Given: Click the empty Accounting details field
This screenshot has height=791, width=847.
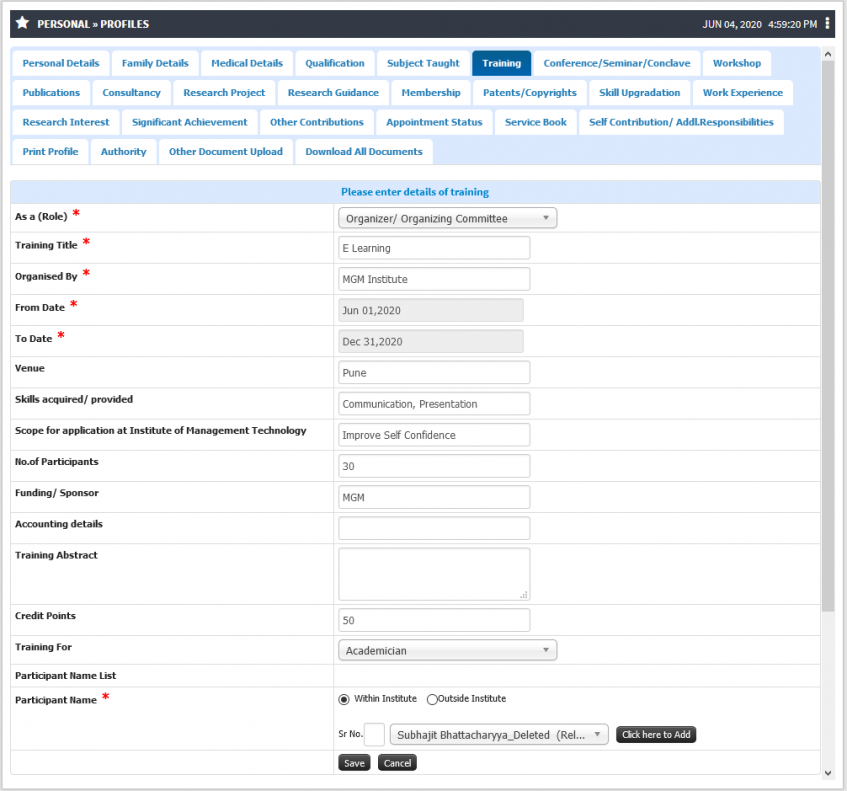Looking at the screenshot, I should tap(434, 528).
